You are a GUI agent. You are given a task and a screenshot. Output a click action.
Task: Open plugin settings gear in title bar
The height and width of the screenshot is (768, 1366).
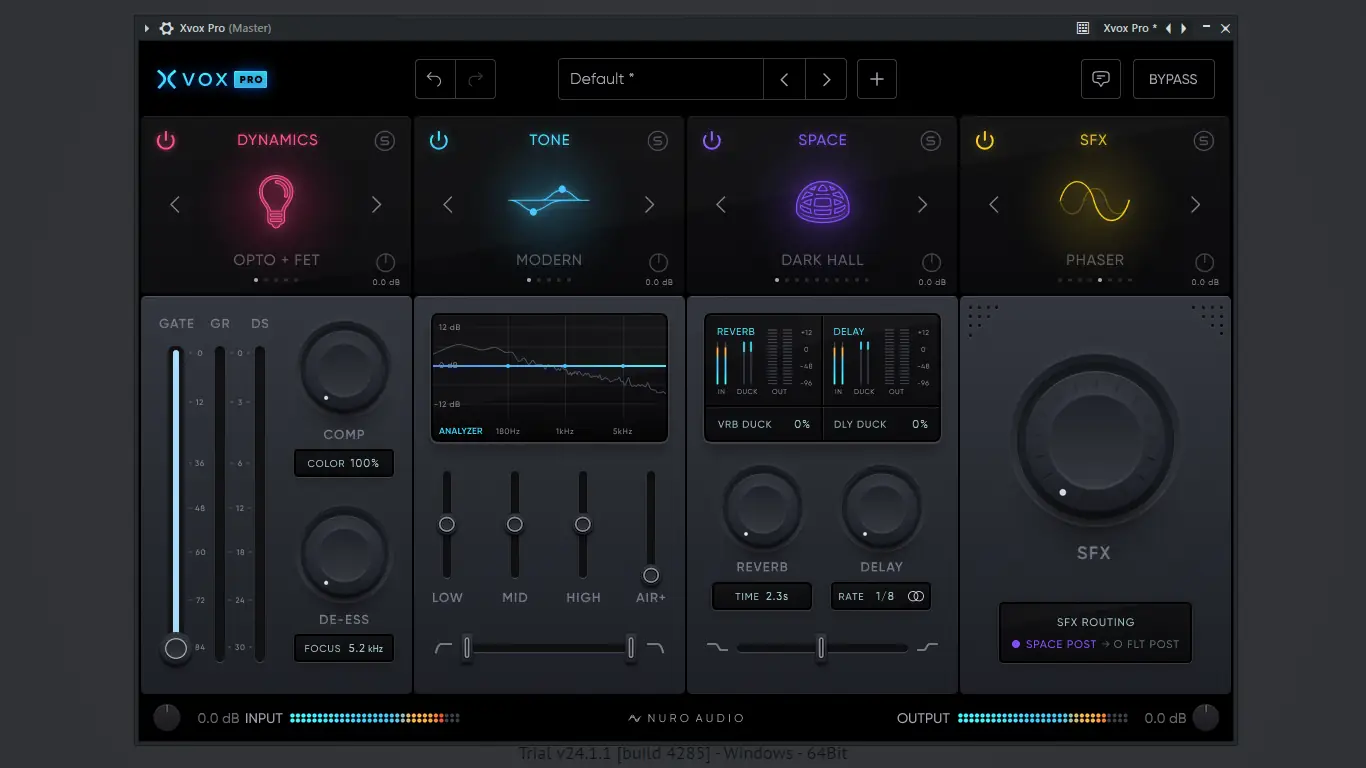point(166,28)
